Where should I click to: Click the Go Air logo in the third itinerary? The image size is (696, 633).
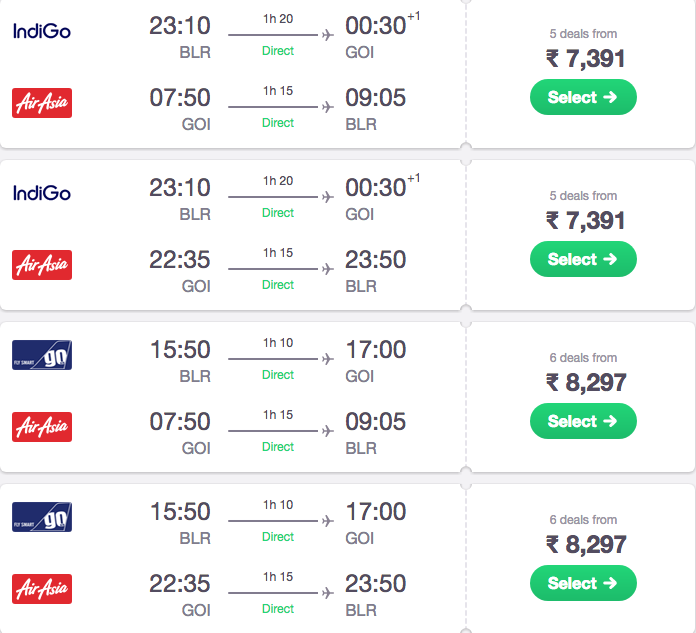point(42,355)
